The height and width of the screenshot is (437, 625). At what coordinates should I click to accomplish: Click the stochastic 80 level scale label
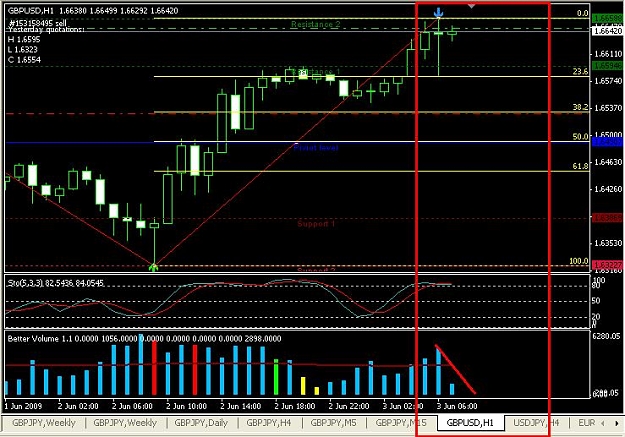(x=596, y=286)
